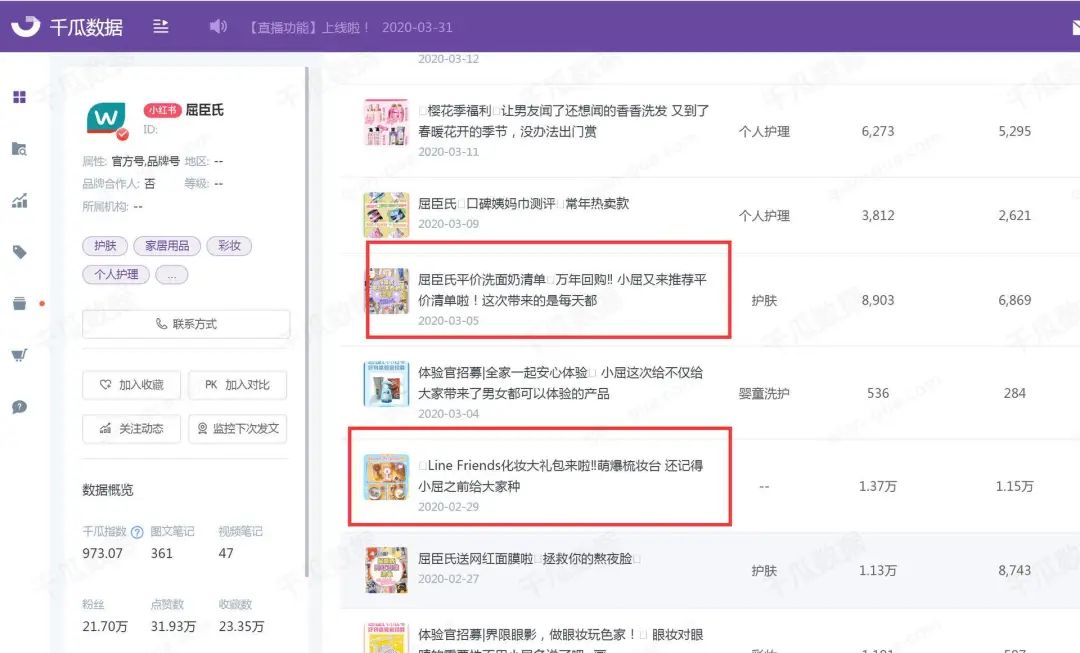Click the 千瓜数据 logo

coord(68,26)
